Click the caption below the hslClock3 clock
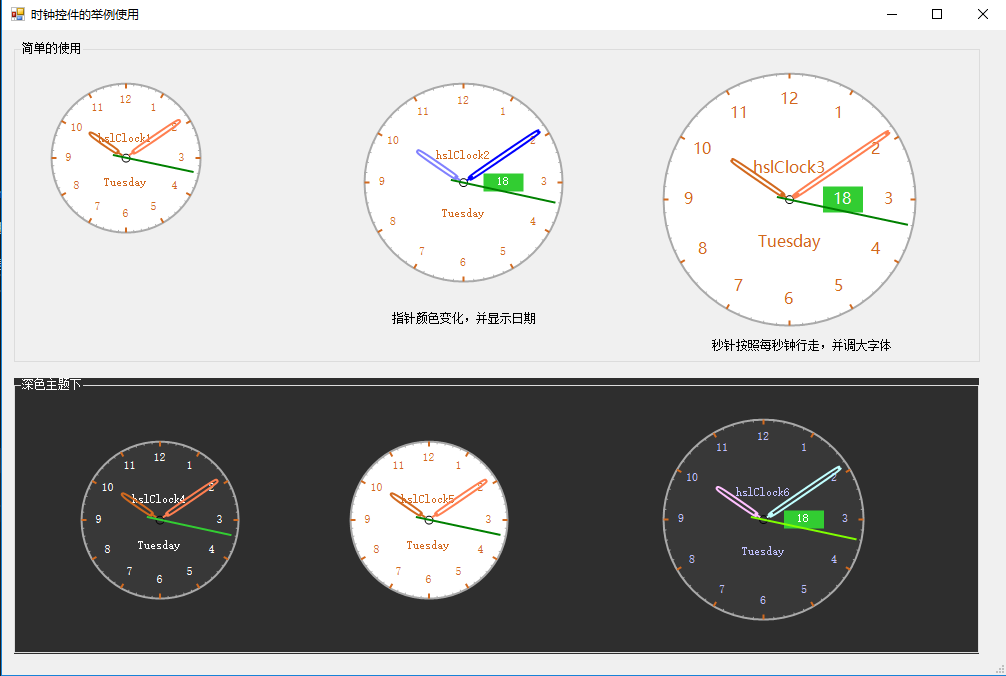1006x676 pixels. (x=801, y=345)
